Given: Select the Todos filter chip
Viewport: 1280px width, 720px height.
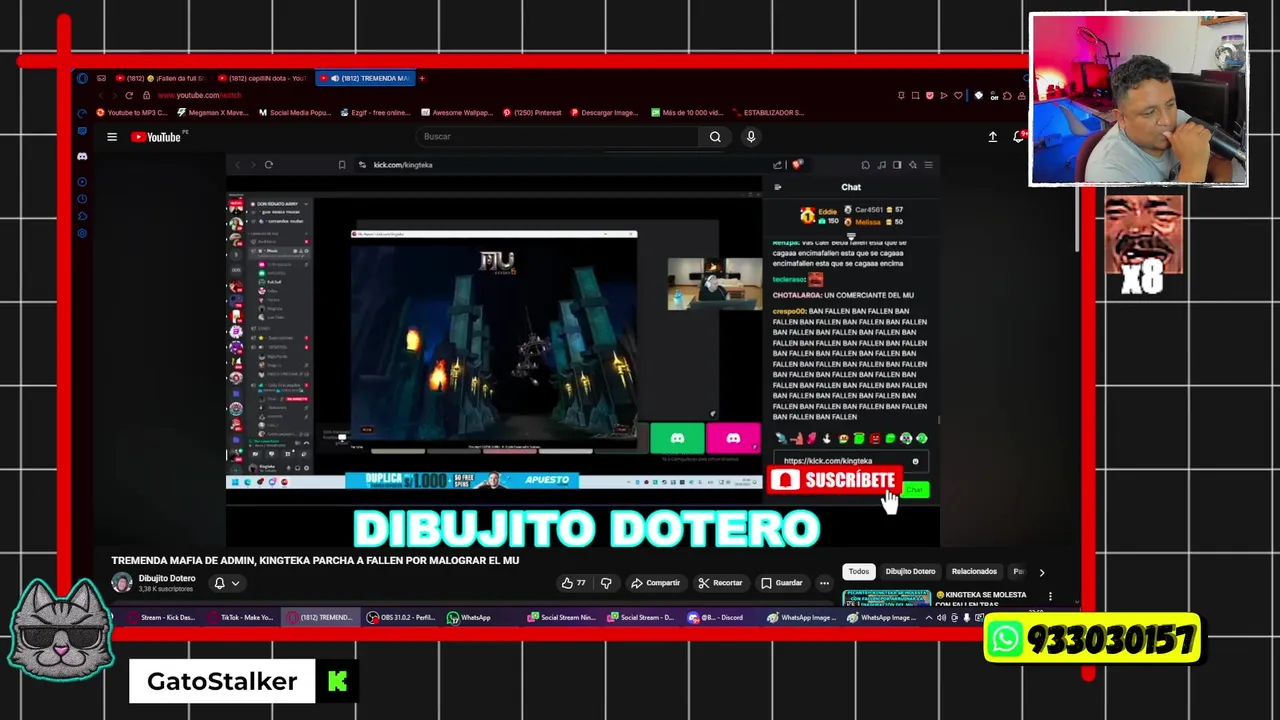Looking at the screenshot, I should [x=859, y=572].
